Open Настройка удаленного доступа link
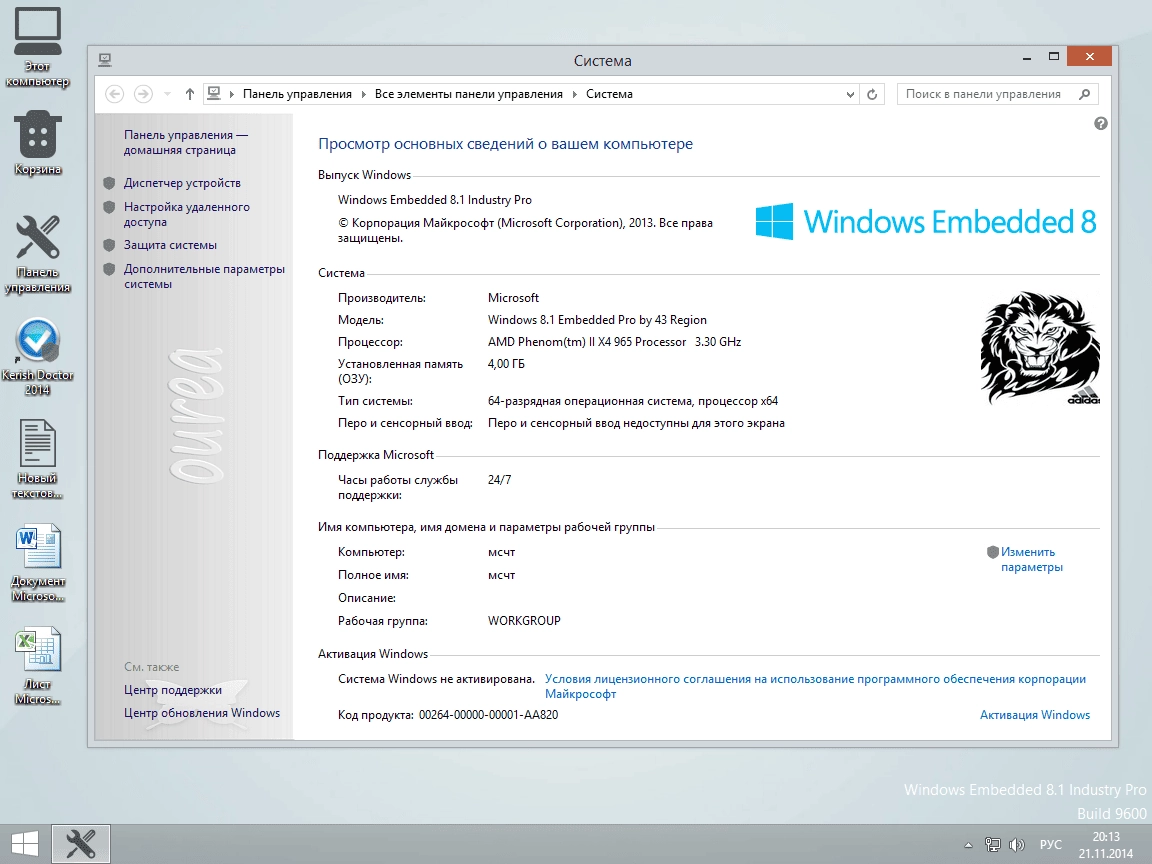The width and height of the screenshot is (1152, 864). pyautogui.click(x=187, y=215)
